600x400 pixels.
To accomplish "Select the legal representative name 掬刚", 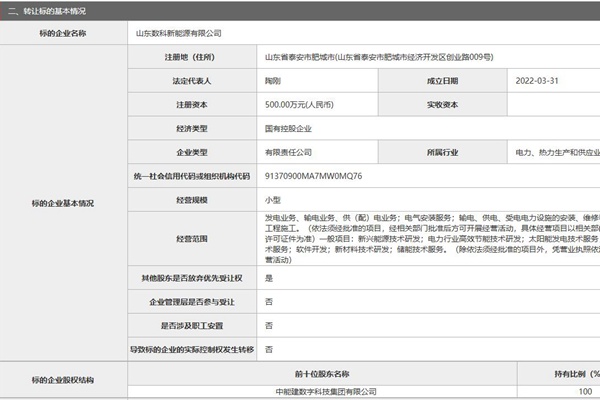I will point(274,81).
